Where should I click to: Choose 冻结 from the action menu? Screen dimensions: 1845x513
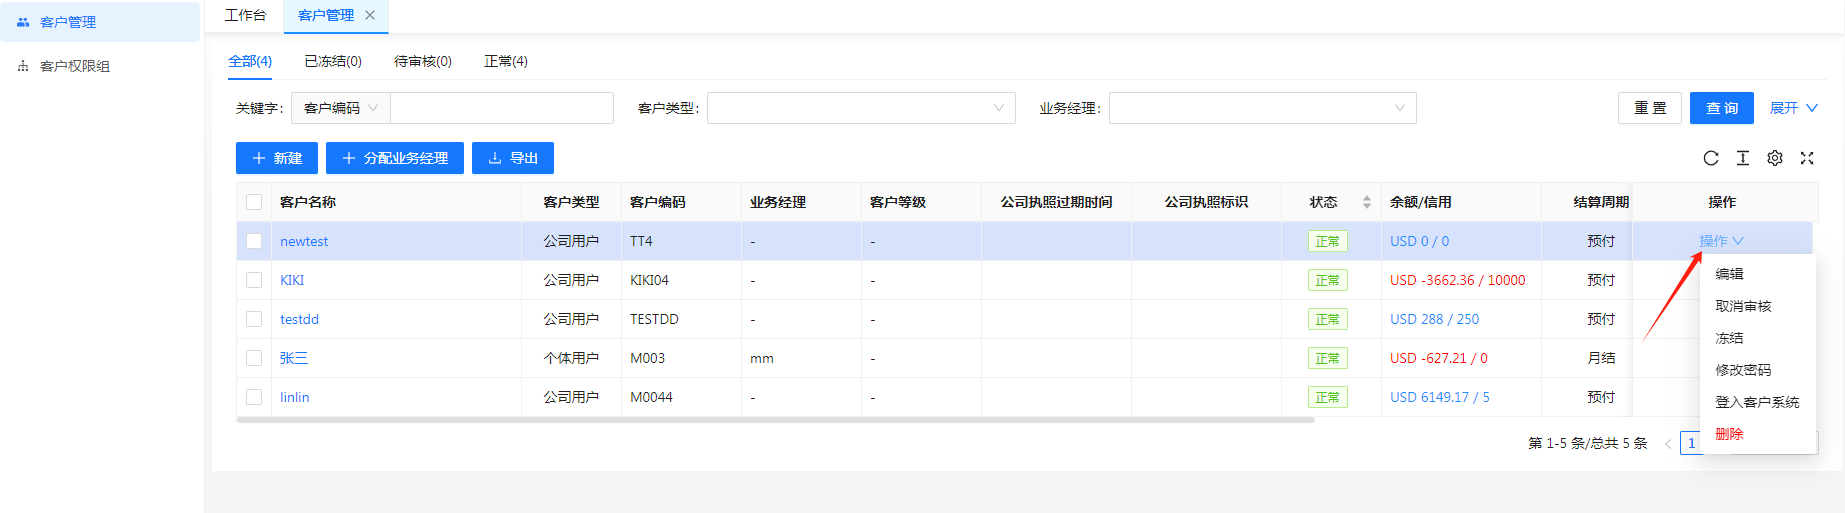[x=1729, y=338]
